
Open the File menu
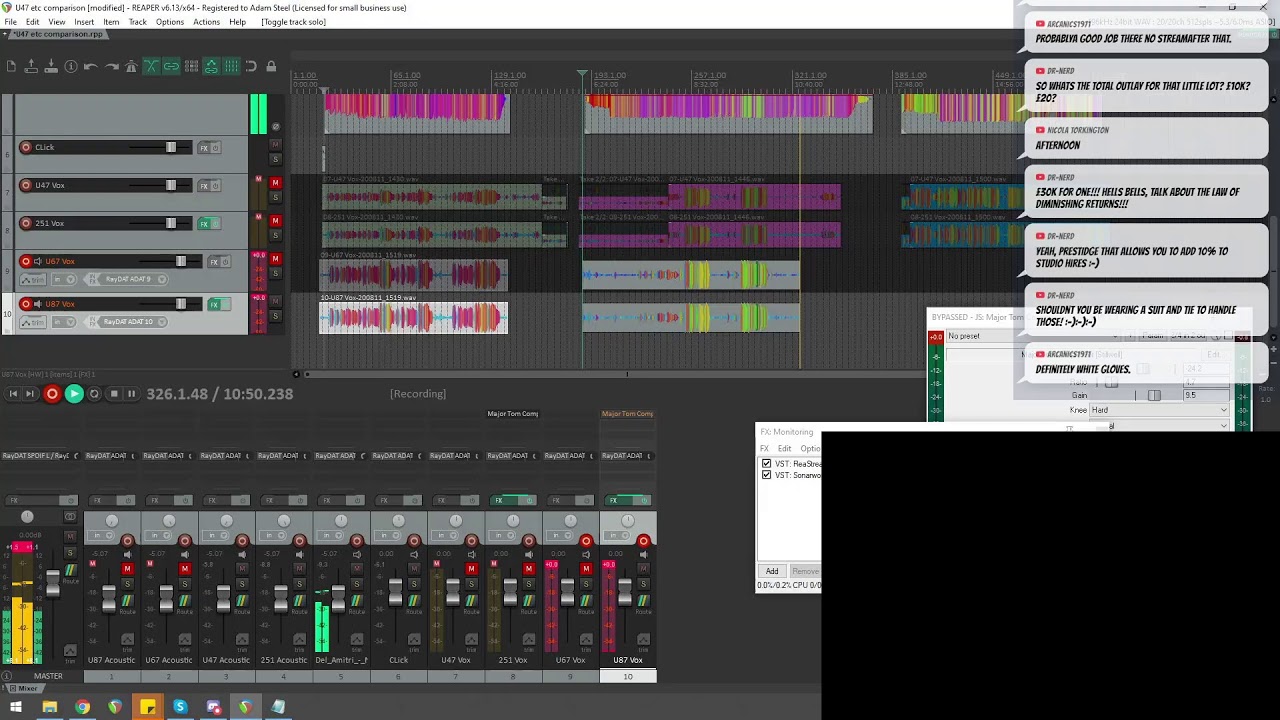click(x=10, y=22)
